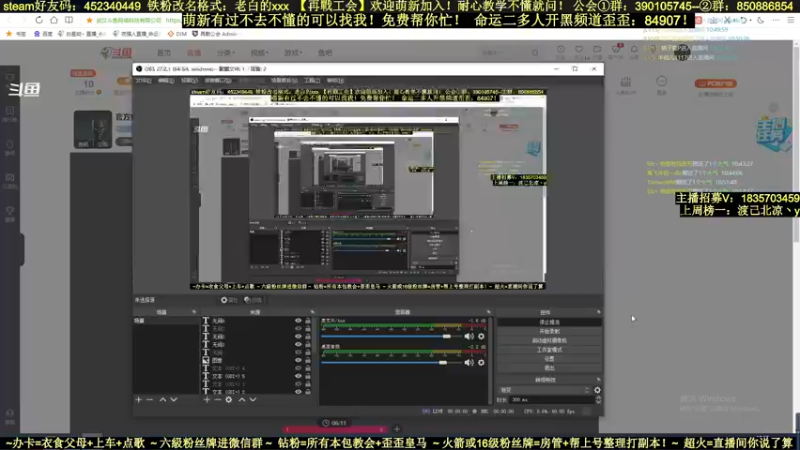Click 停止推流 stop streaming button
800x450 pixels.
(x=549, y=322)
